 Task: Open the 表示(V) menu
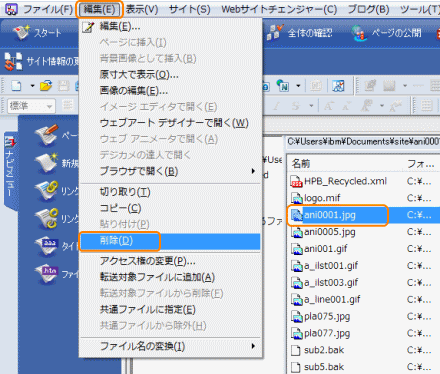click(x=142, y=9)
